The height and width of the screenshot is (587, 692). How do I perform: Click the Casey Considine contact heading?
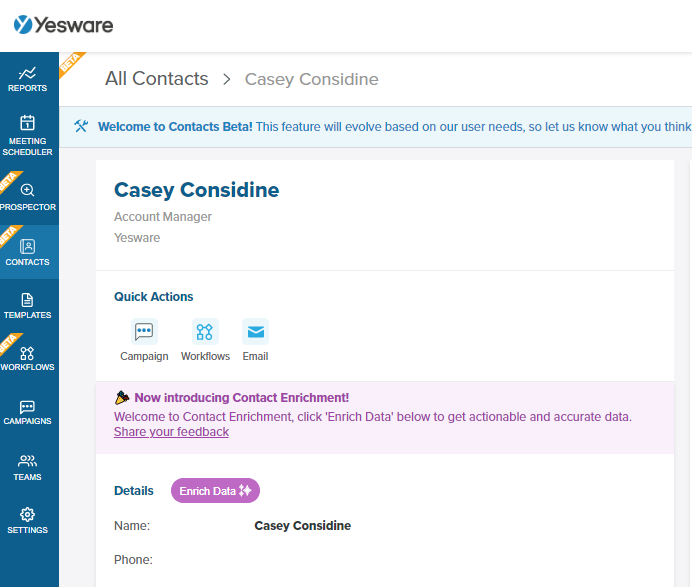pyautogui.click(x=196, y=190)
